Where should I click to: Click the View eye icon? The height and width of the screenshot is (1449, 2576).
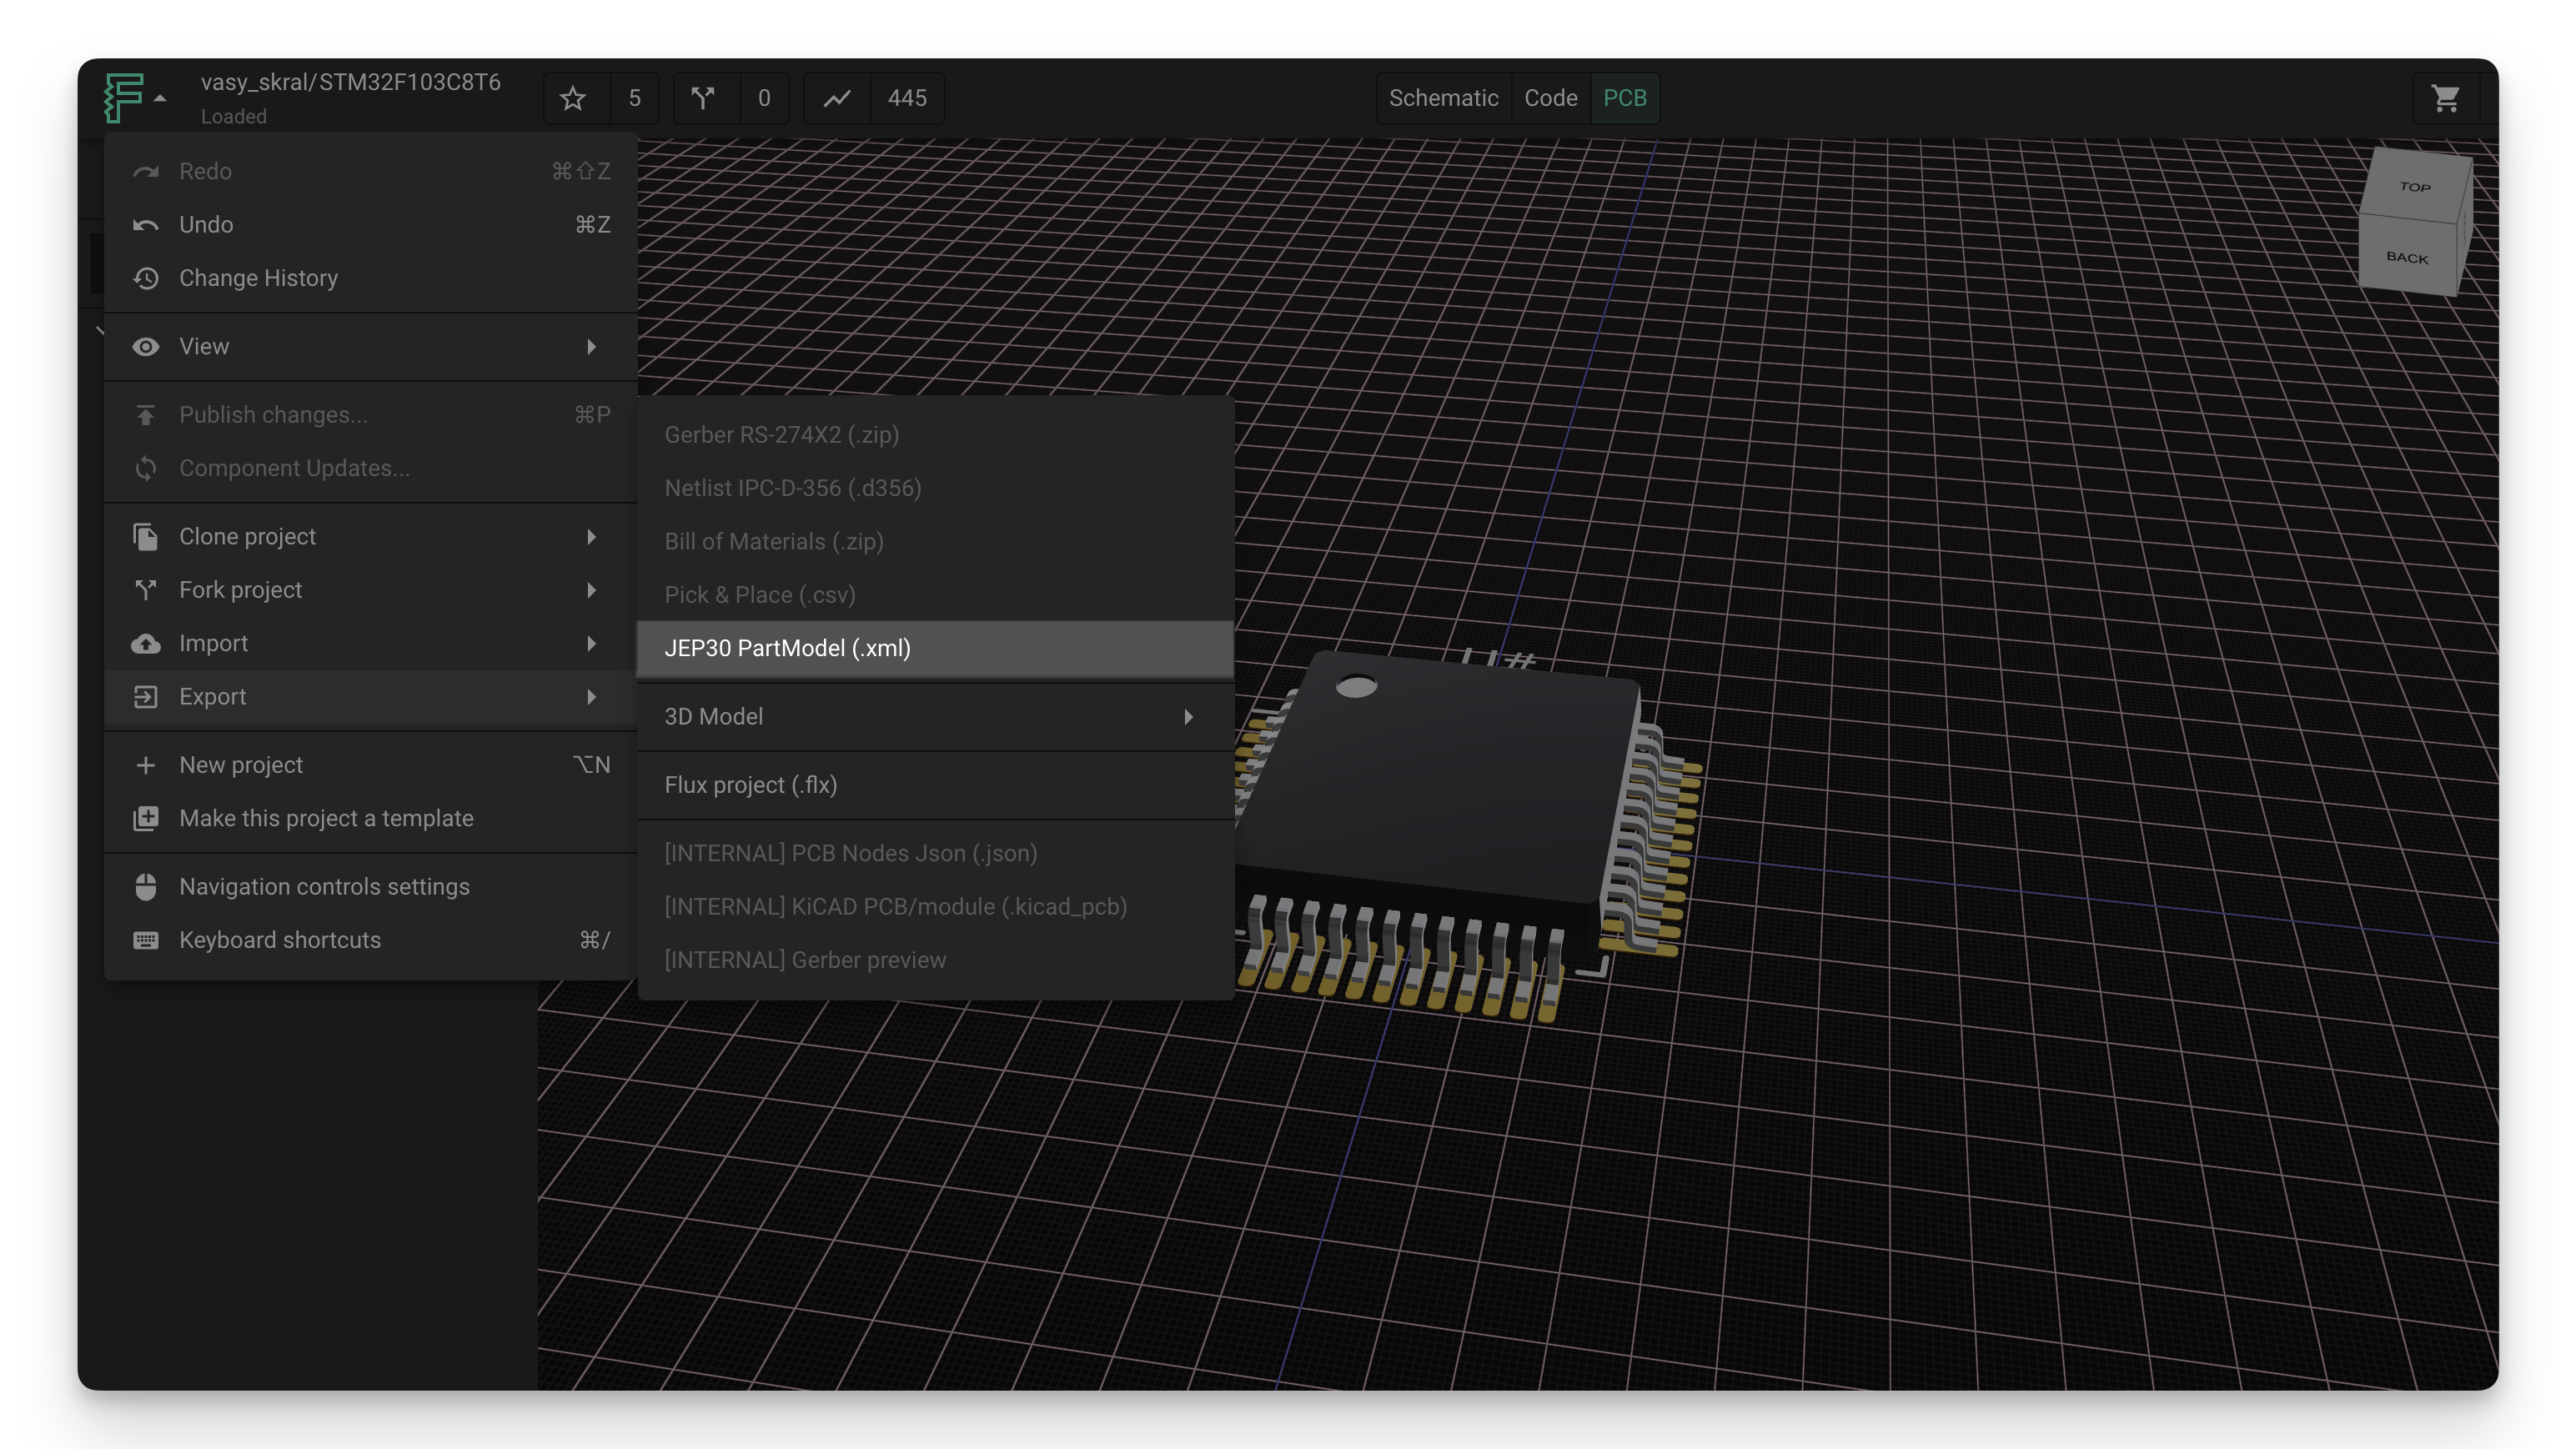pos(146,347)
